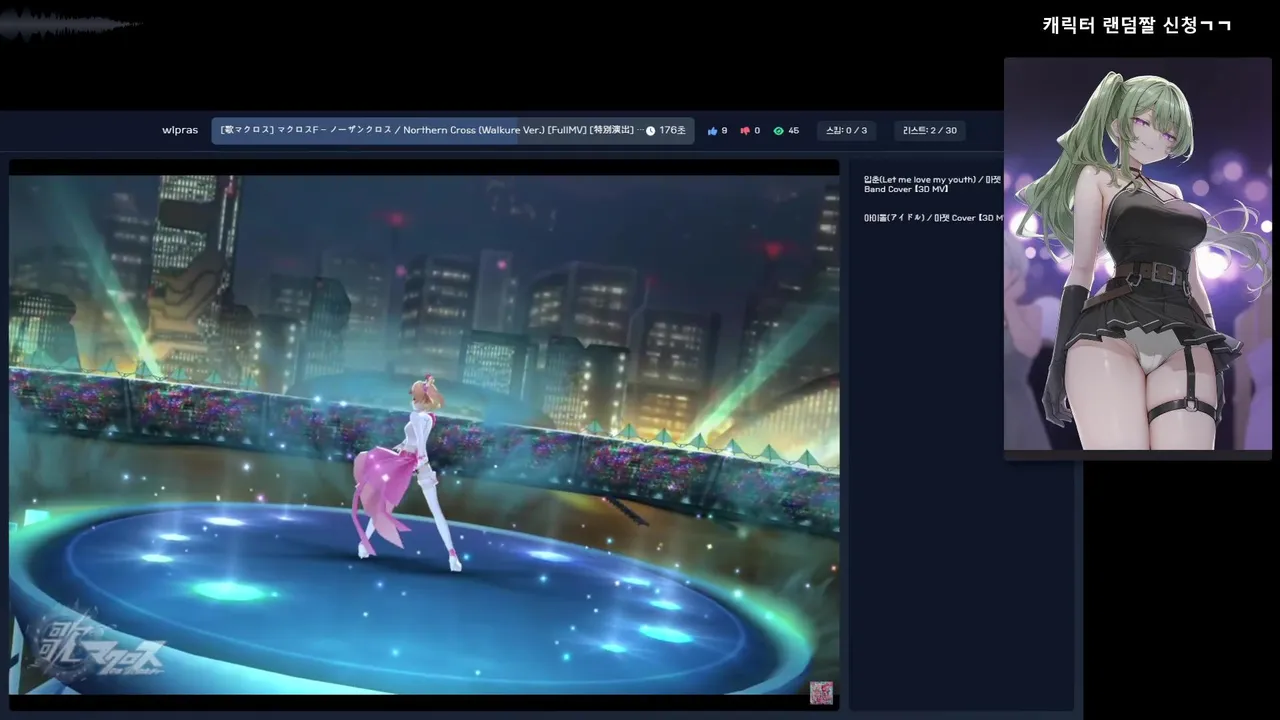Select queue item 아이돌(アイドル) Cover 3D MV
The height and width of the screenshot is (720, 1280).
[x=933, y=217]
